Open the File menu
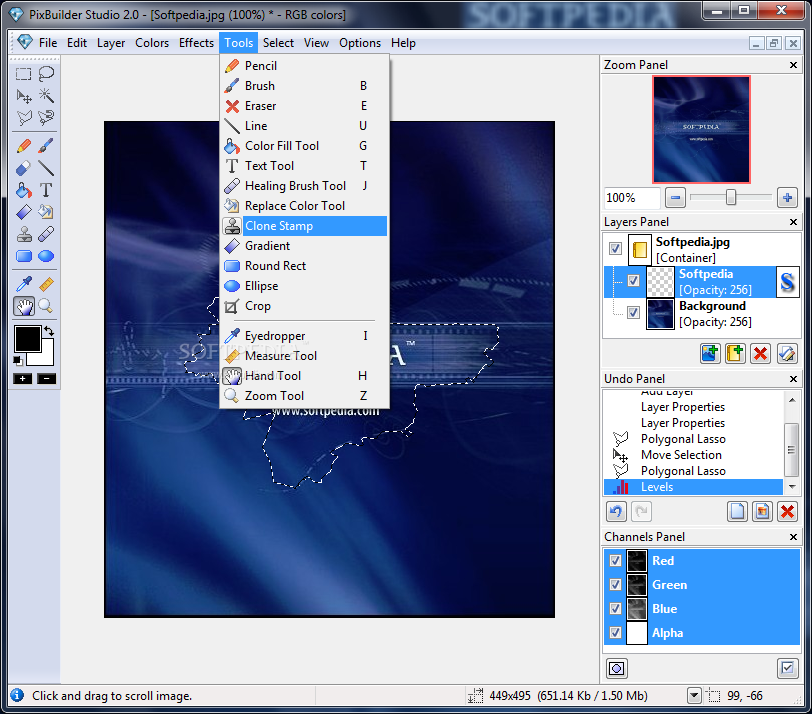The image size is (812, 714). pyautogui.click(x=48, y=43)
